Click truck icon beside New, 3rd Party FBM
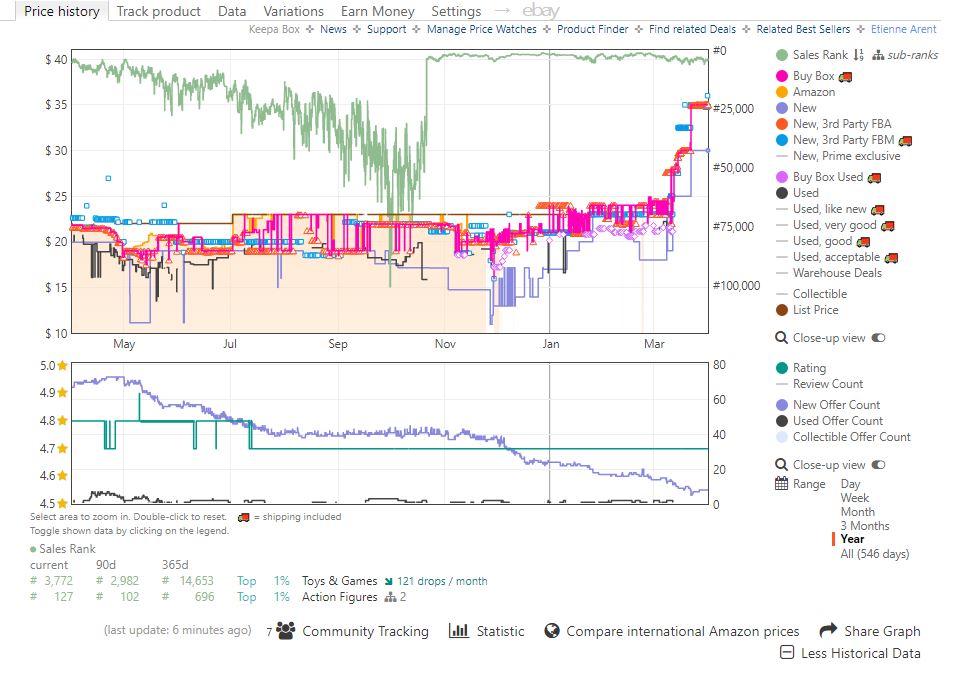 (x=906, y=141)
